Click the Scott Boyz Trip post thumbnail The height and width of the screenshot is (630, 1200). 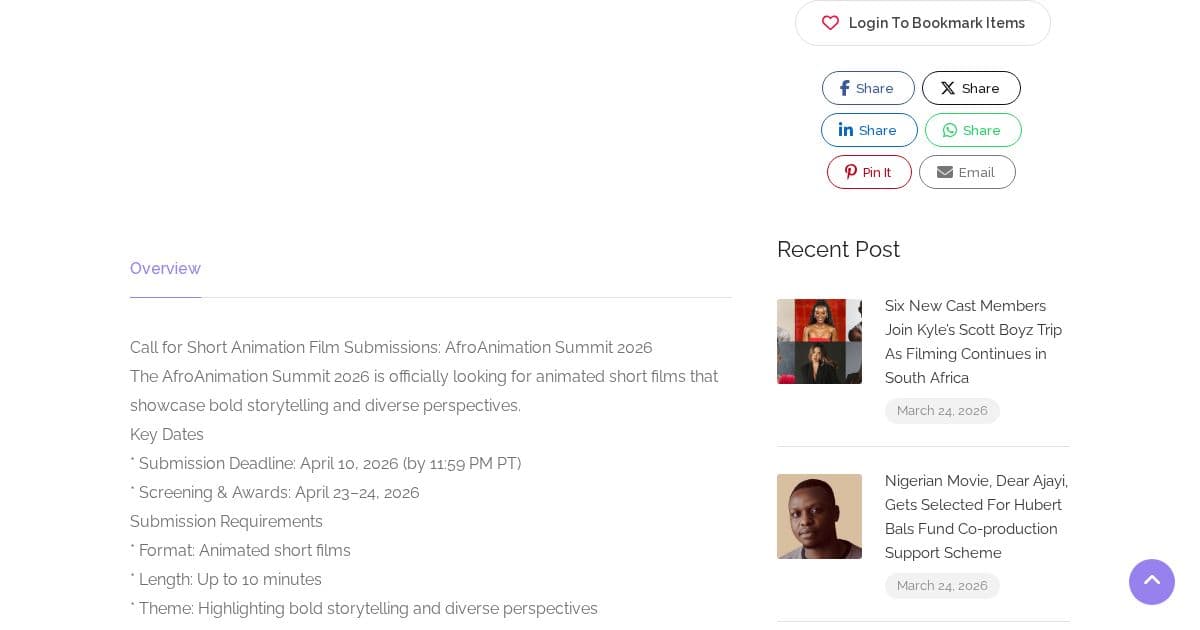tap(819, 341)
